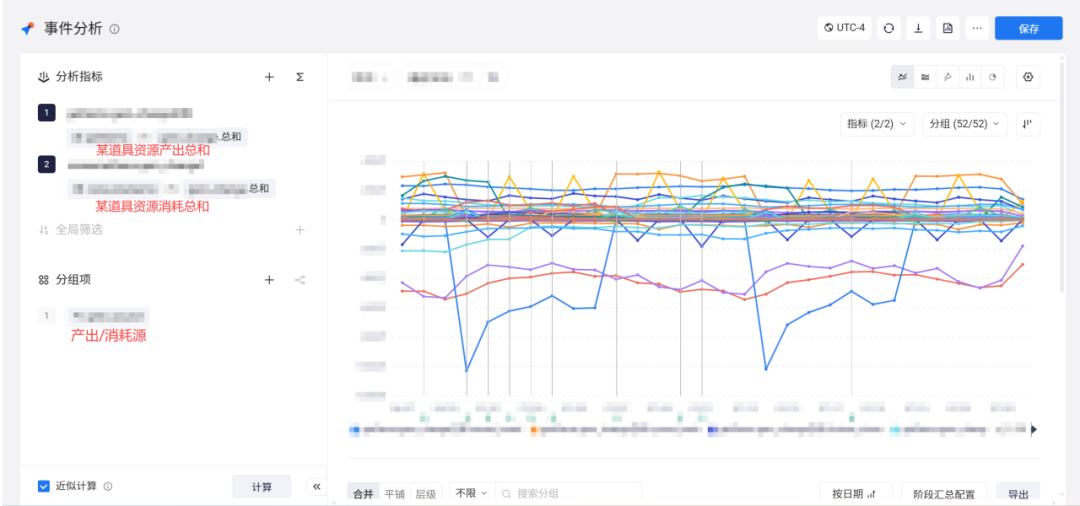The width and height of the screenshot is (1080, 506).
Task: Click the 总和 aggregation of metric 2
Action: click(x=259, y=188)
